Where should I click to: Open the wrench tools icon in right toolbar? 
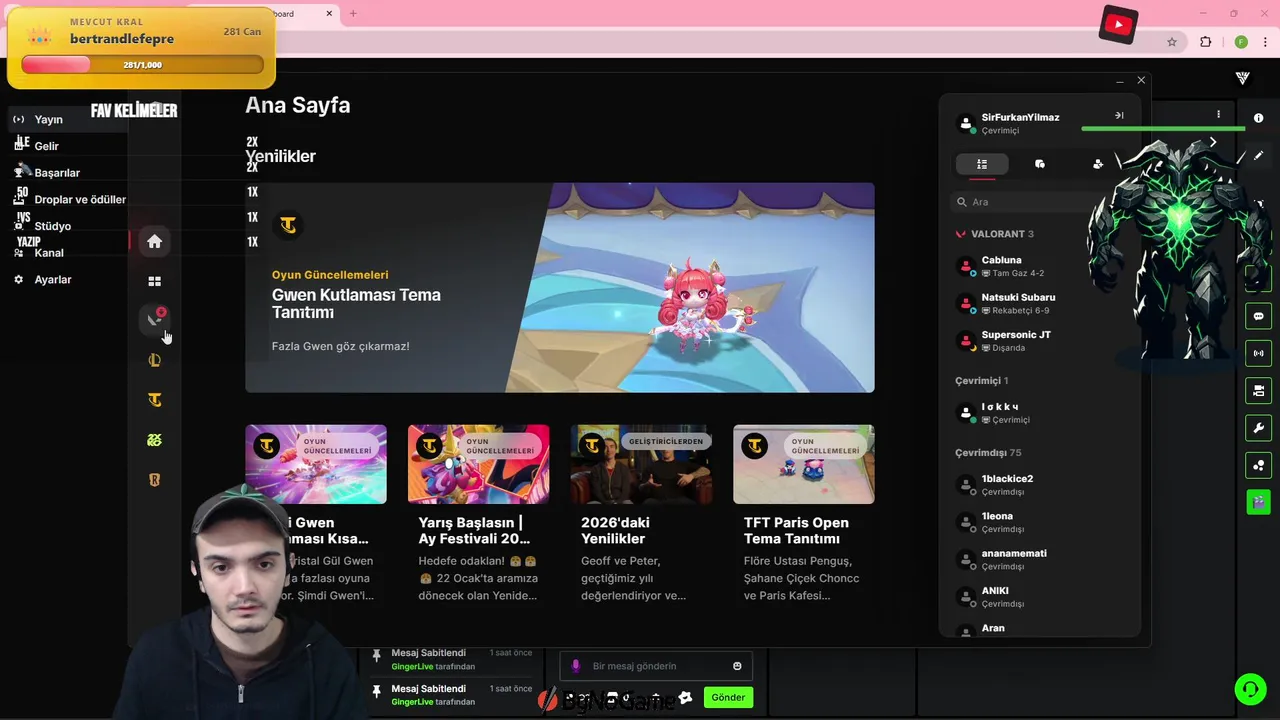[1258, 428]
